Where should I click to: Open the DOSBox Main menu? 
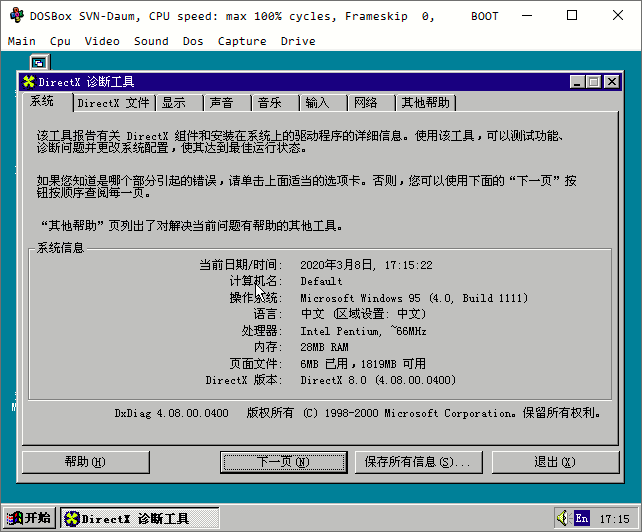point(22,41)
